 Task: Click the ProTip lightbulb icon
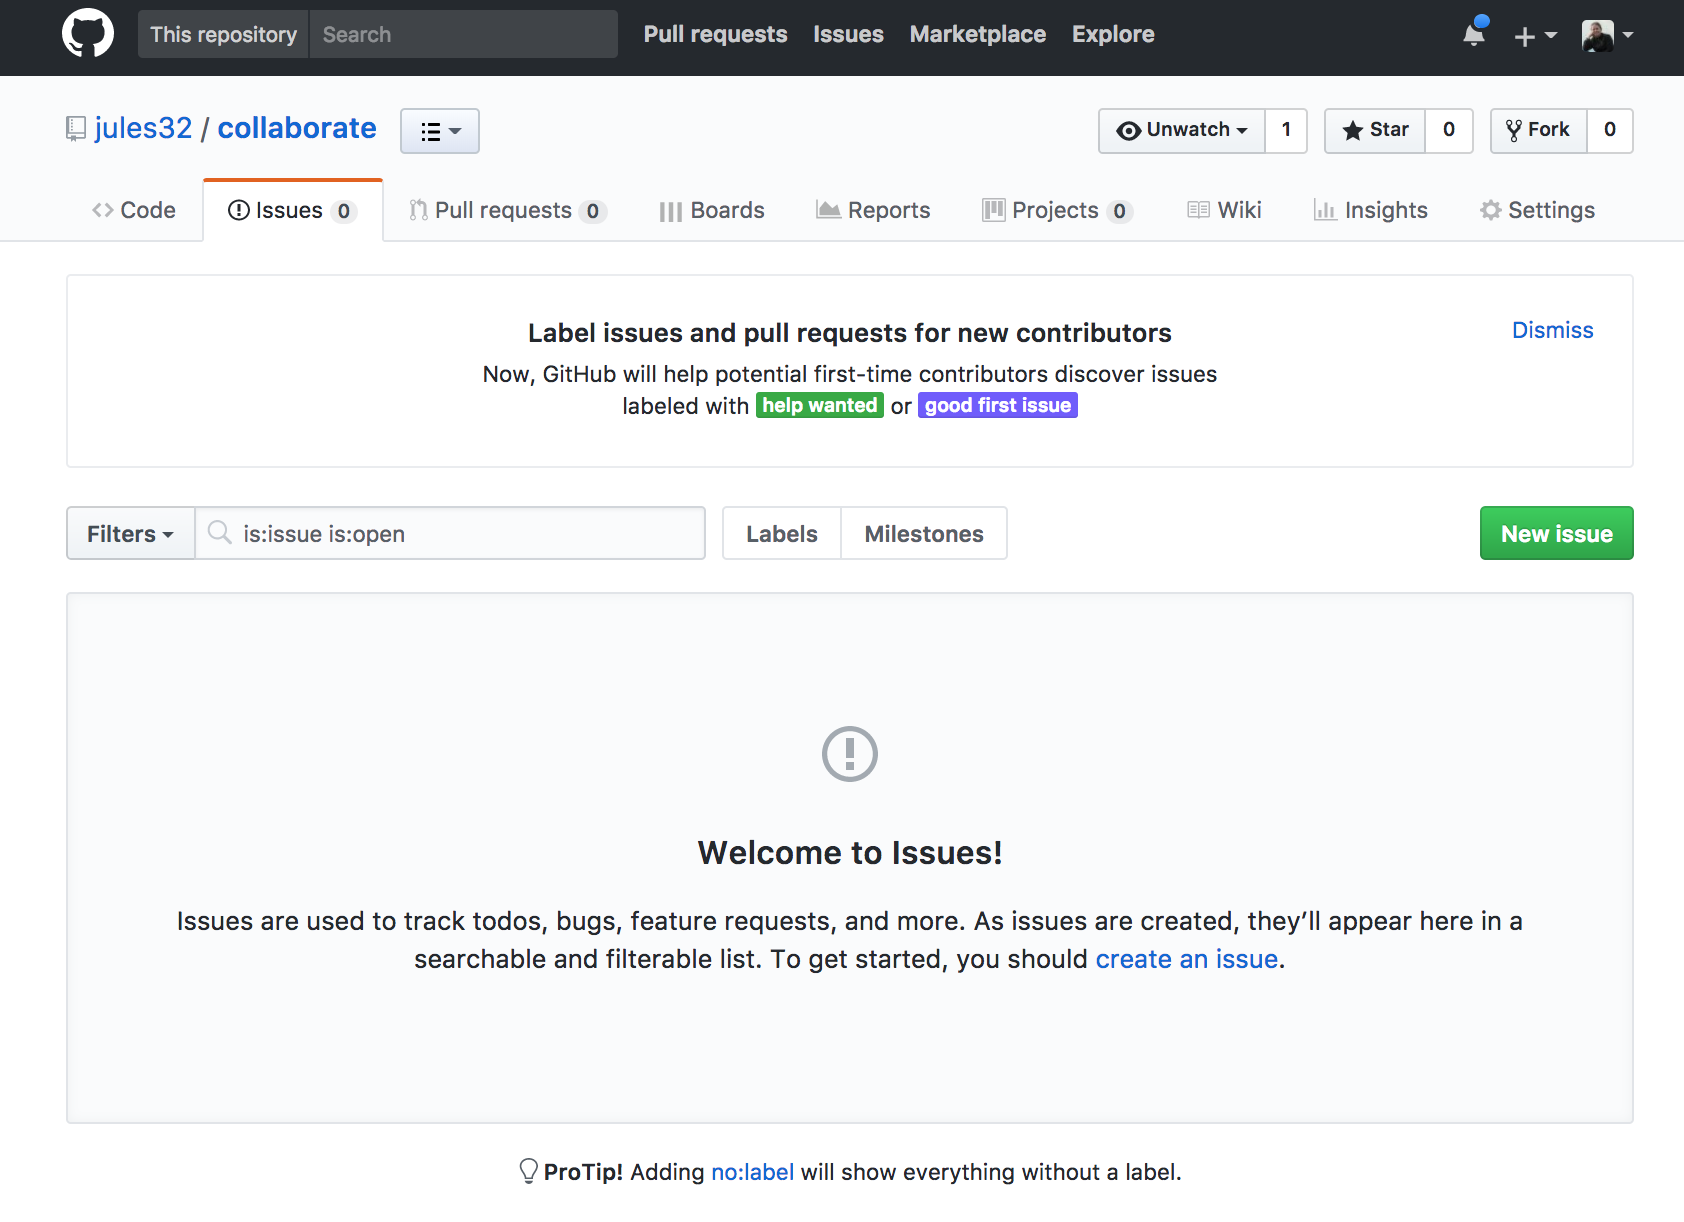529,1171
